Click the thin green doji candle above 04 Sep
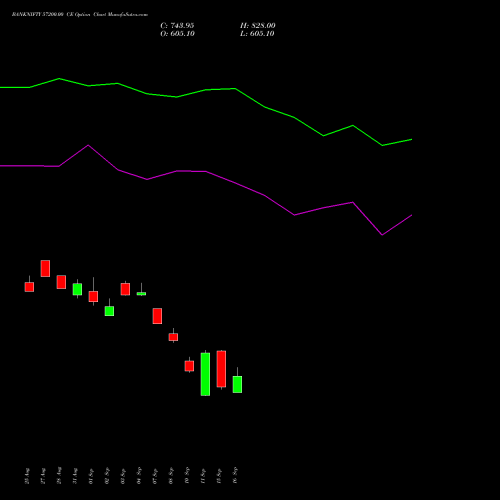500x500 pixels. pos(141,294)
